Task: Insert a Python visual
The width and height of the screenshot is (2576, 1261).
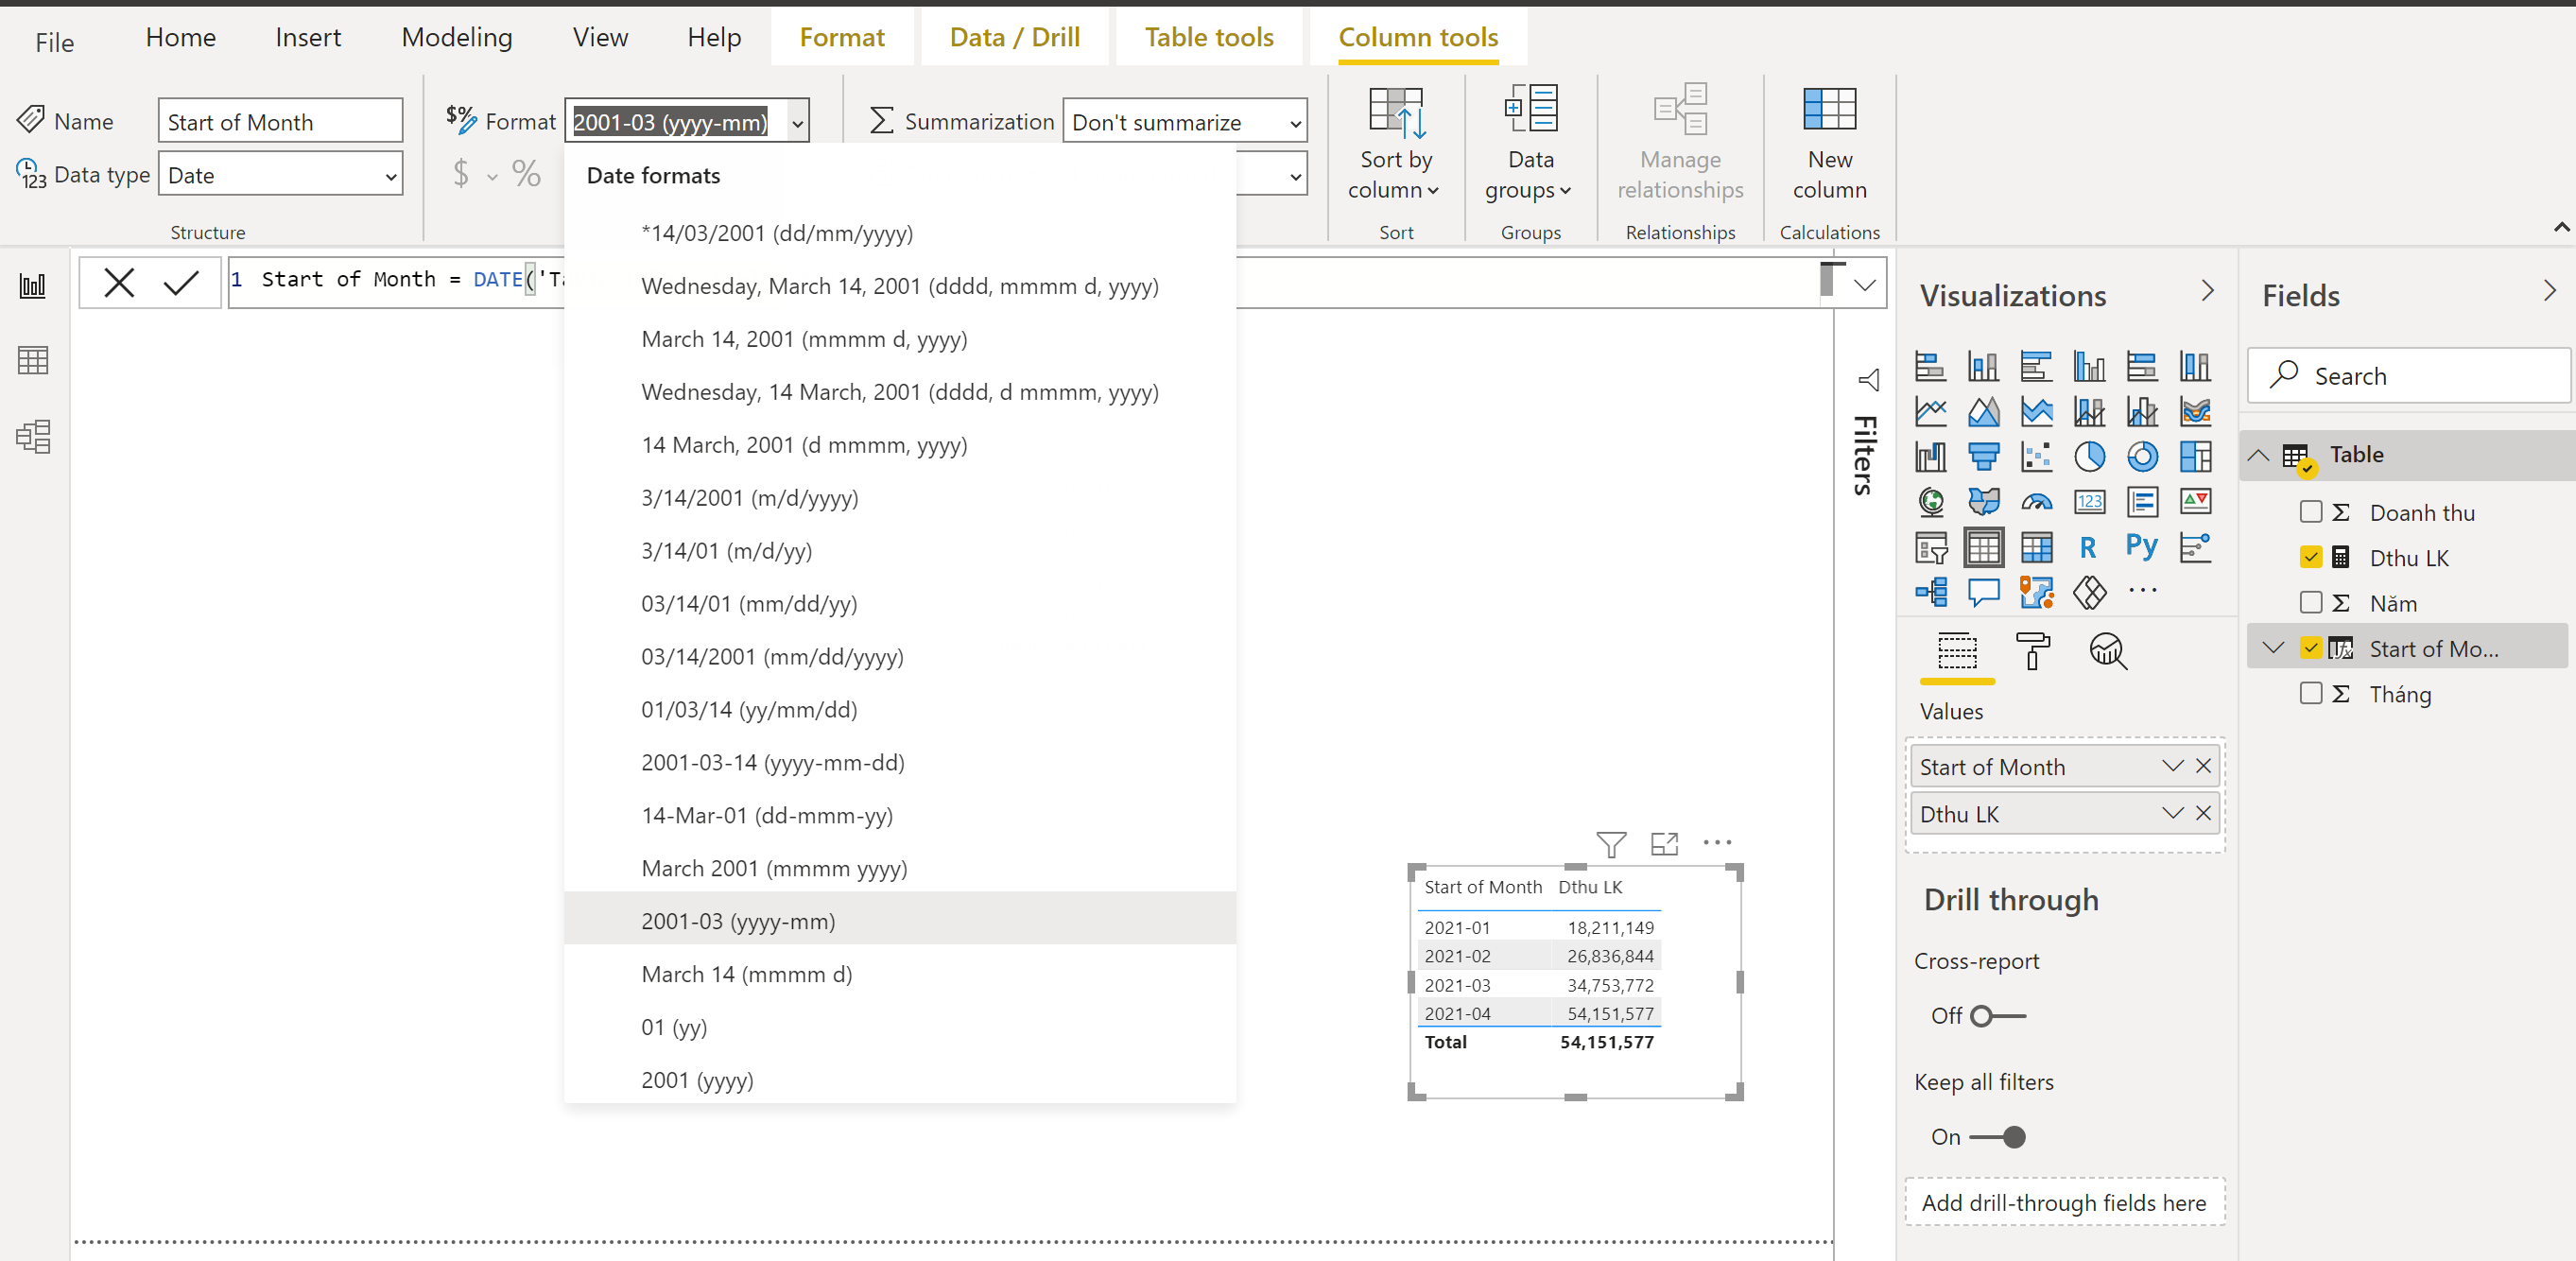Action: tap(2141, 546)
